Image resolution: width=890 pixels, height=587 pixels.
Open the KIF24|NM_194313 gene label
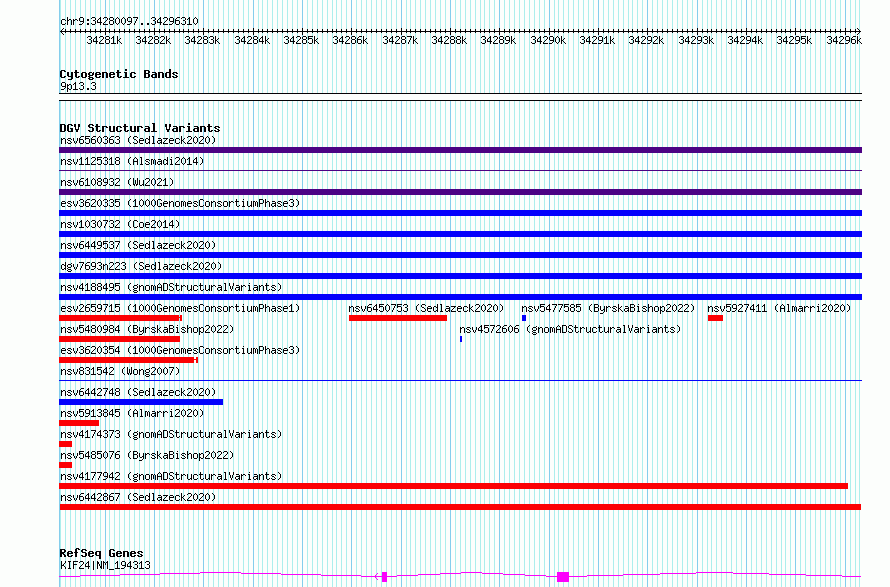click(105, 565)
